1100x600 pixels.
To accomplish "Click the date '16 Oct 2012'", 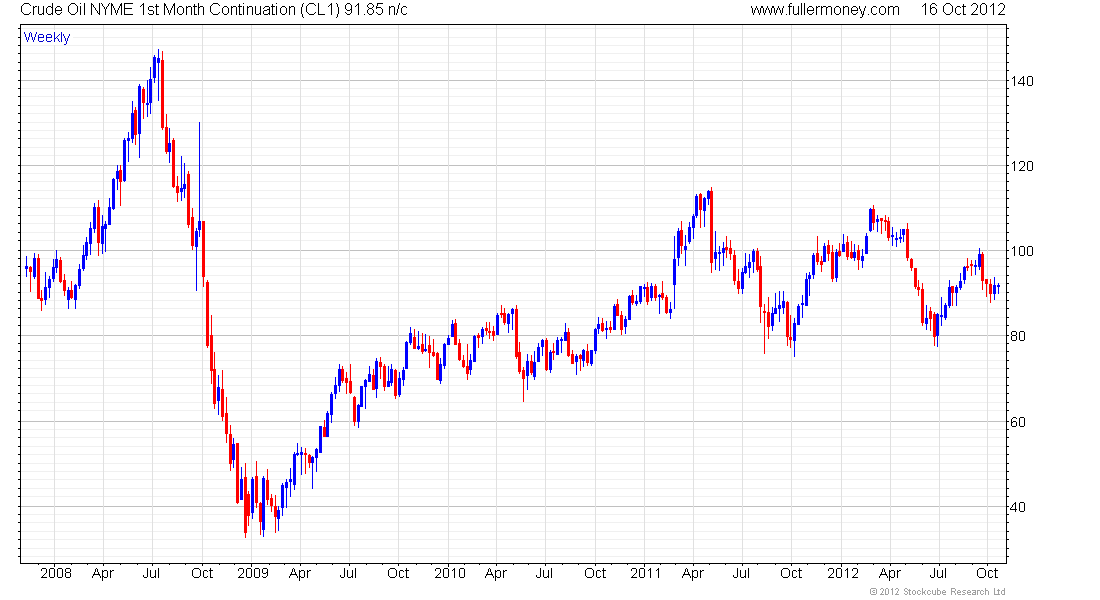I will tap(963, 10).
